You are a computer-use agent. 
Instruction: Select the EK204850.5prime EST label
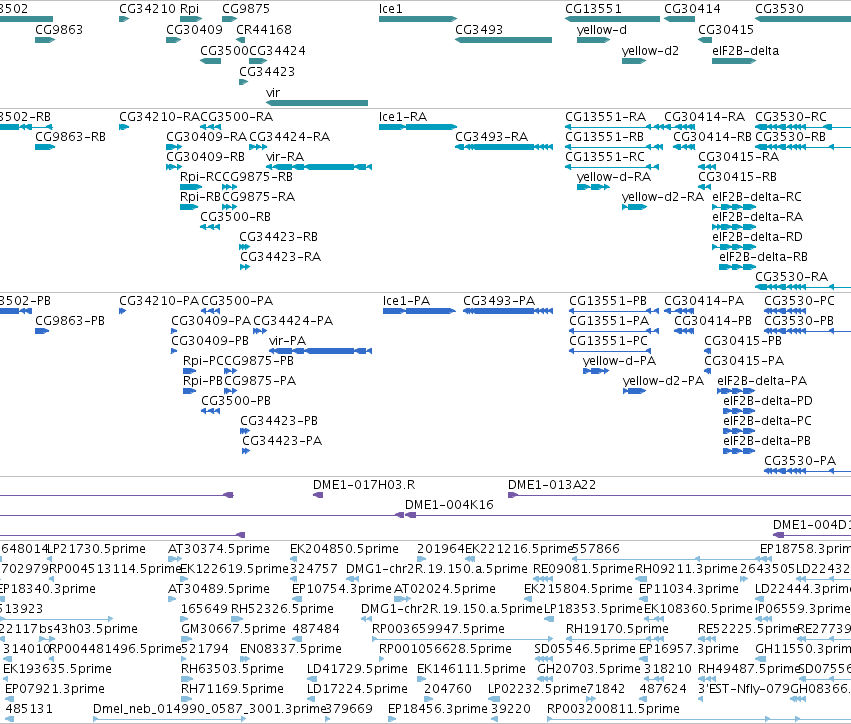coord(344,549)
